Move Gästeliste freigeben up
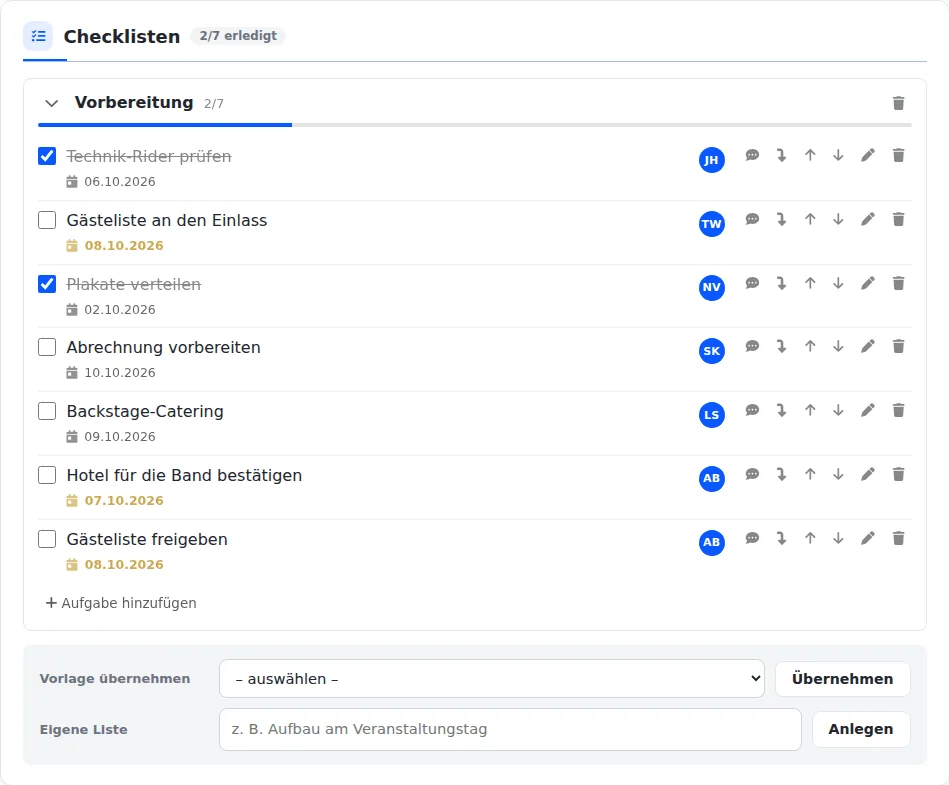This screenshot has height=785, width=949. 810,538
